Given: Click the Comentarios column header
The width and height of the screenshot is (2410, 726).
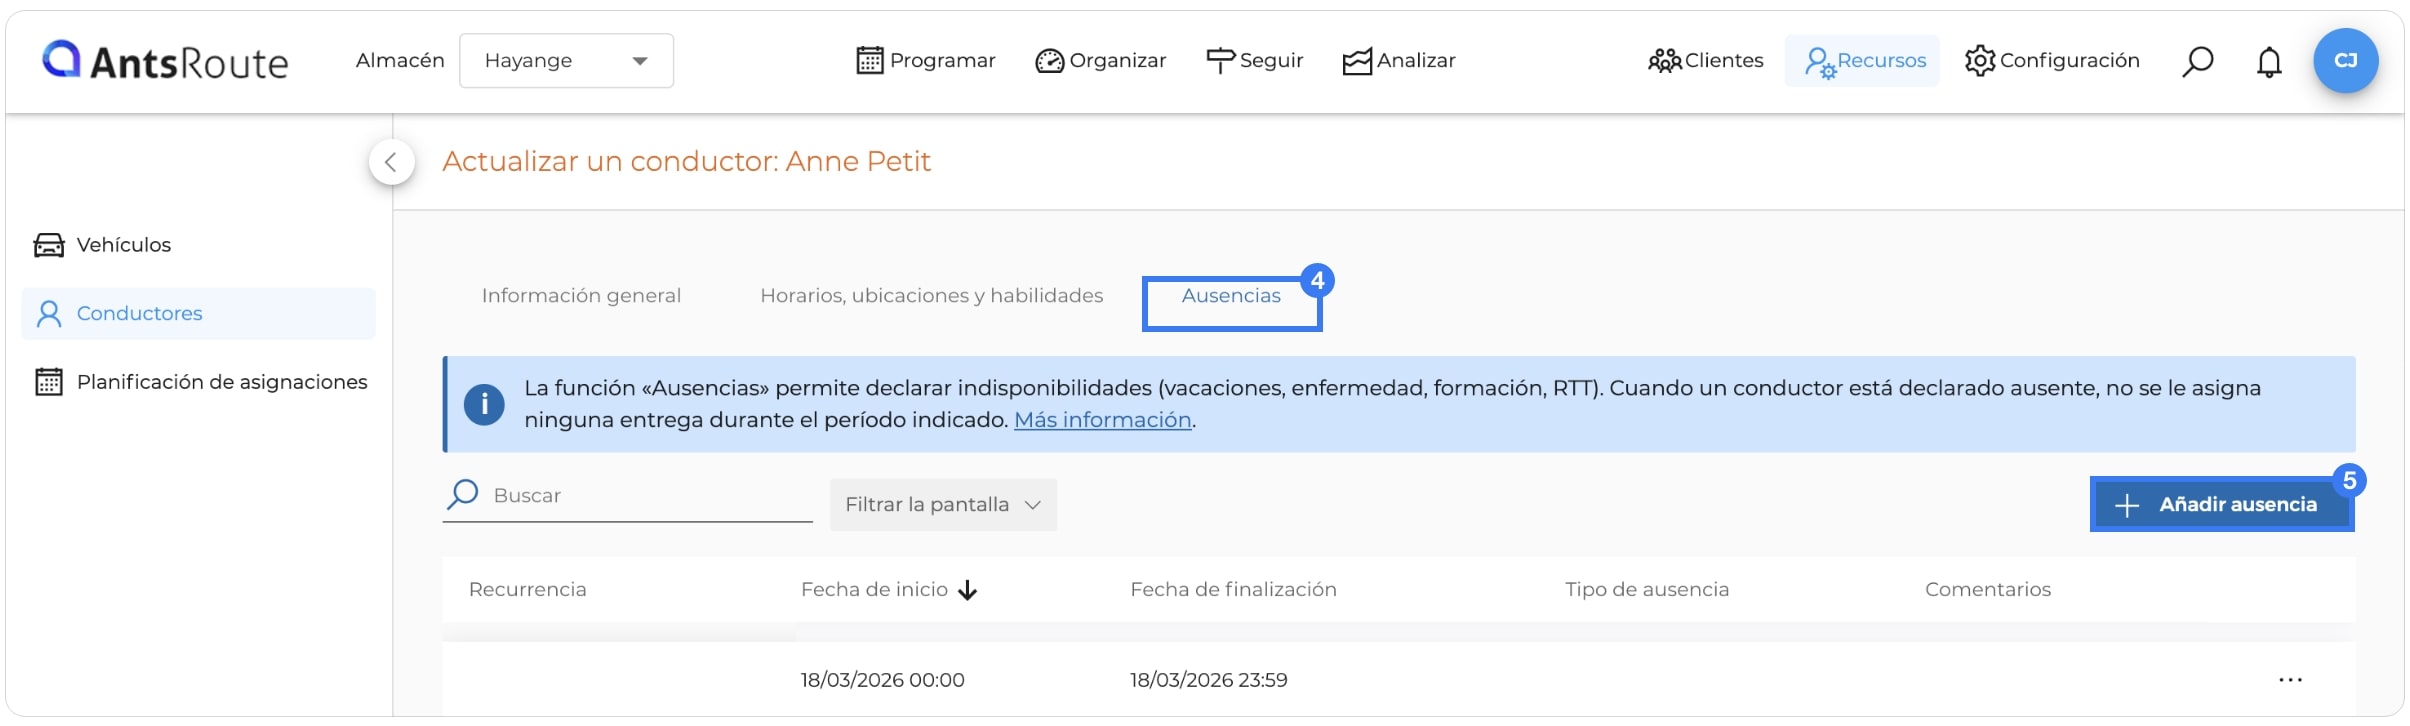Looking at the screenshot, I should click(x=1988, y=590).
